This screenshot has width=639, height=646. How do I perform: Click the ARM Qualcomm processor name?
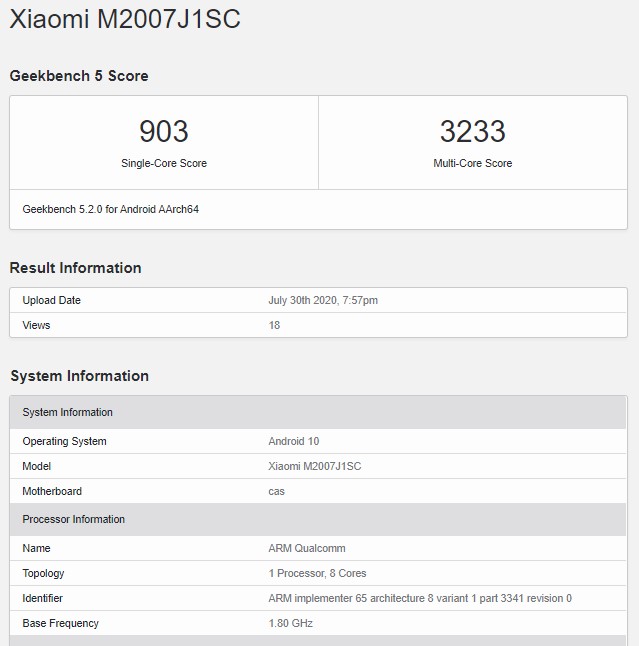pyautogui.click(x=307, y=548)
